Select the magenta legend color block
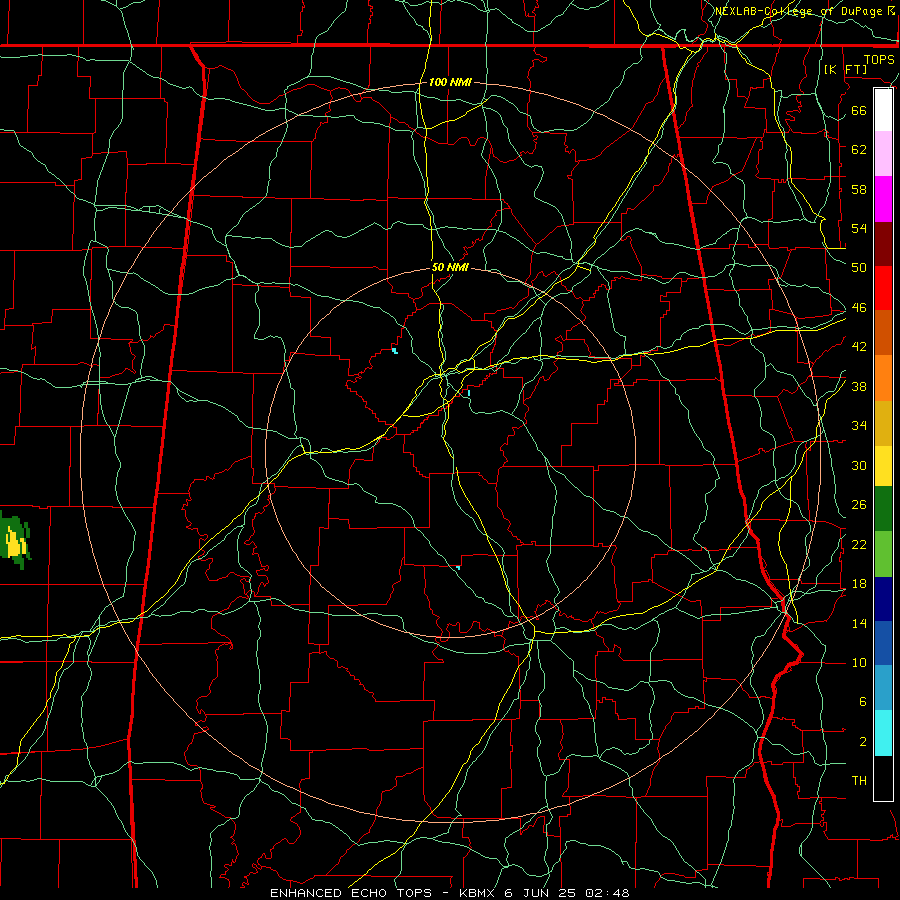 [x=883, y=199]
